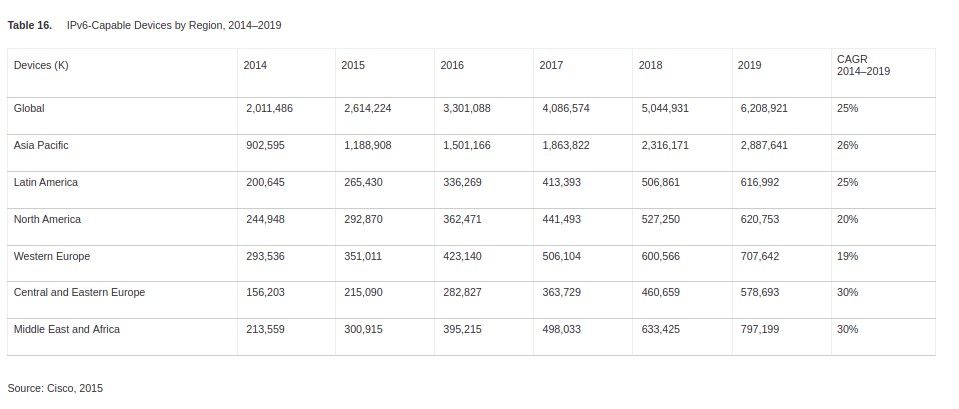Screen dimensions: 959x409
Task: Select the 2015 column header
Action: tap(353, 65)
